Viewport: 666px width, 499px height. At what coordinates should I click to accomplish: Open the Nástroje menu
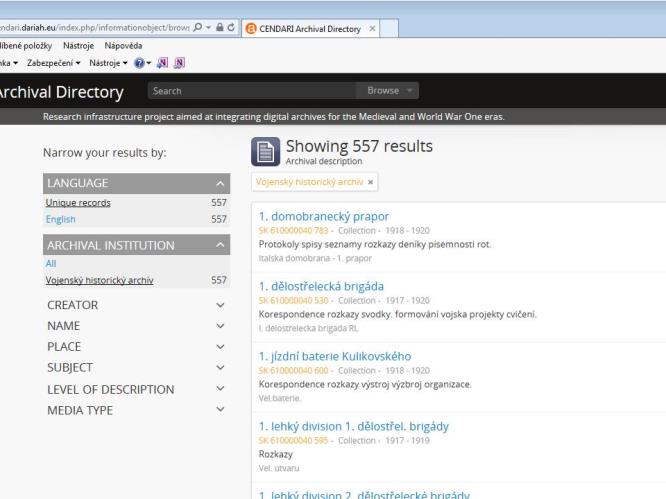(74, 46)
